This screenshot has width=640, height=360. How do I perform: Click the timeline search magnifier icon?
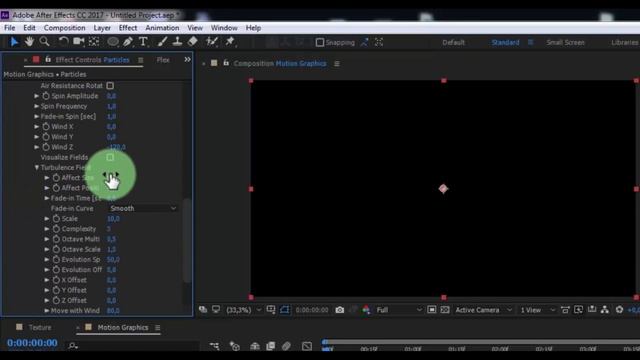[73, 346]
